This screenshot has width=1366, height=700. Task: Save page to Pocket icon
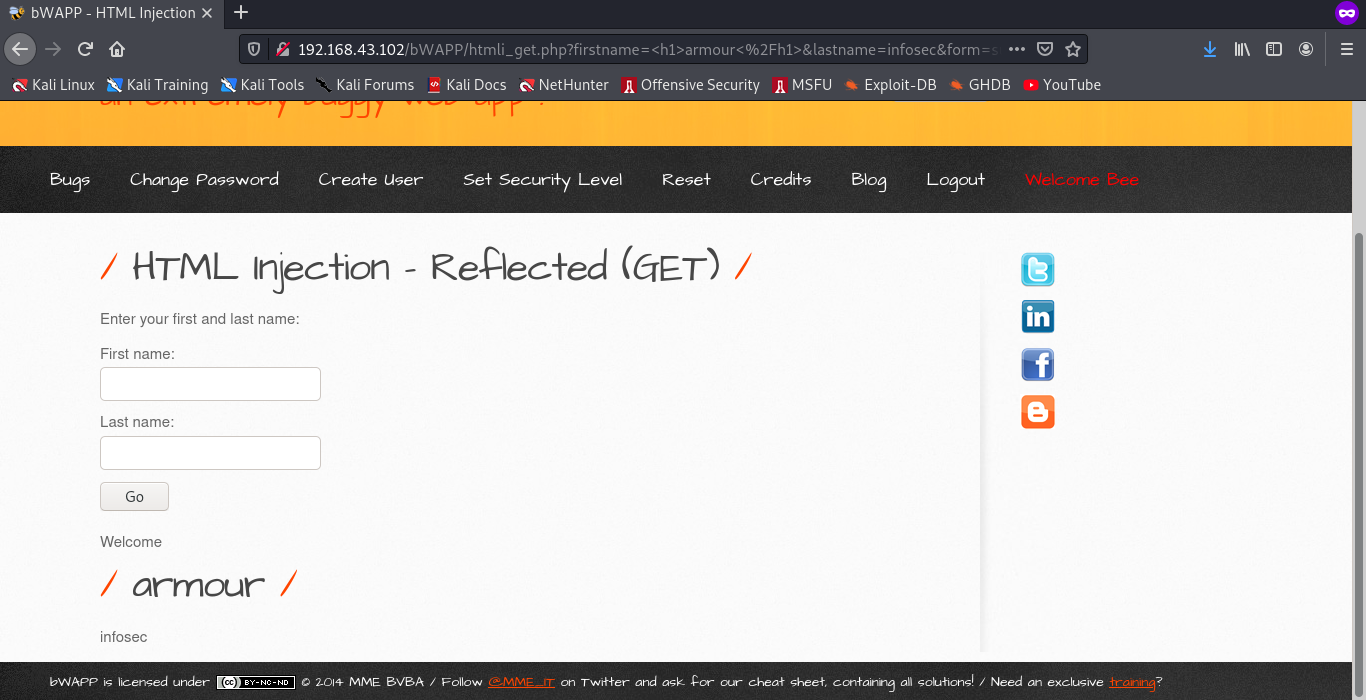pyautogui.click(x=1044, y=49)
